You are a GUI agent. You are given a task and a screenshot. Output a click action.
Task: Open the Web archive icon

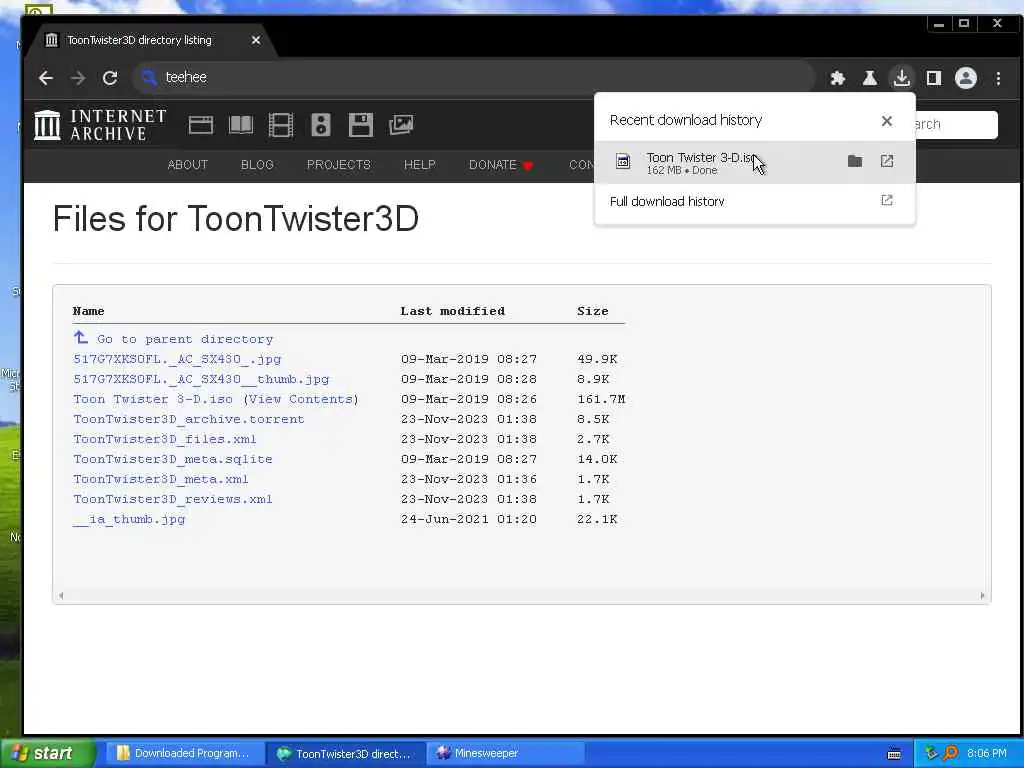[200, 125]
